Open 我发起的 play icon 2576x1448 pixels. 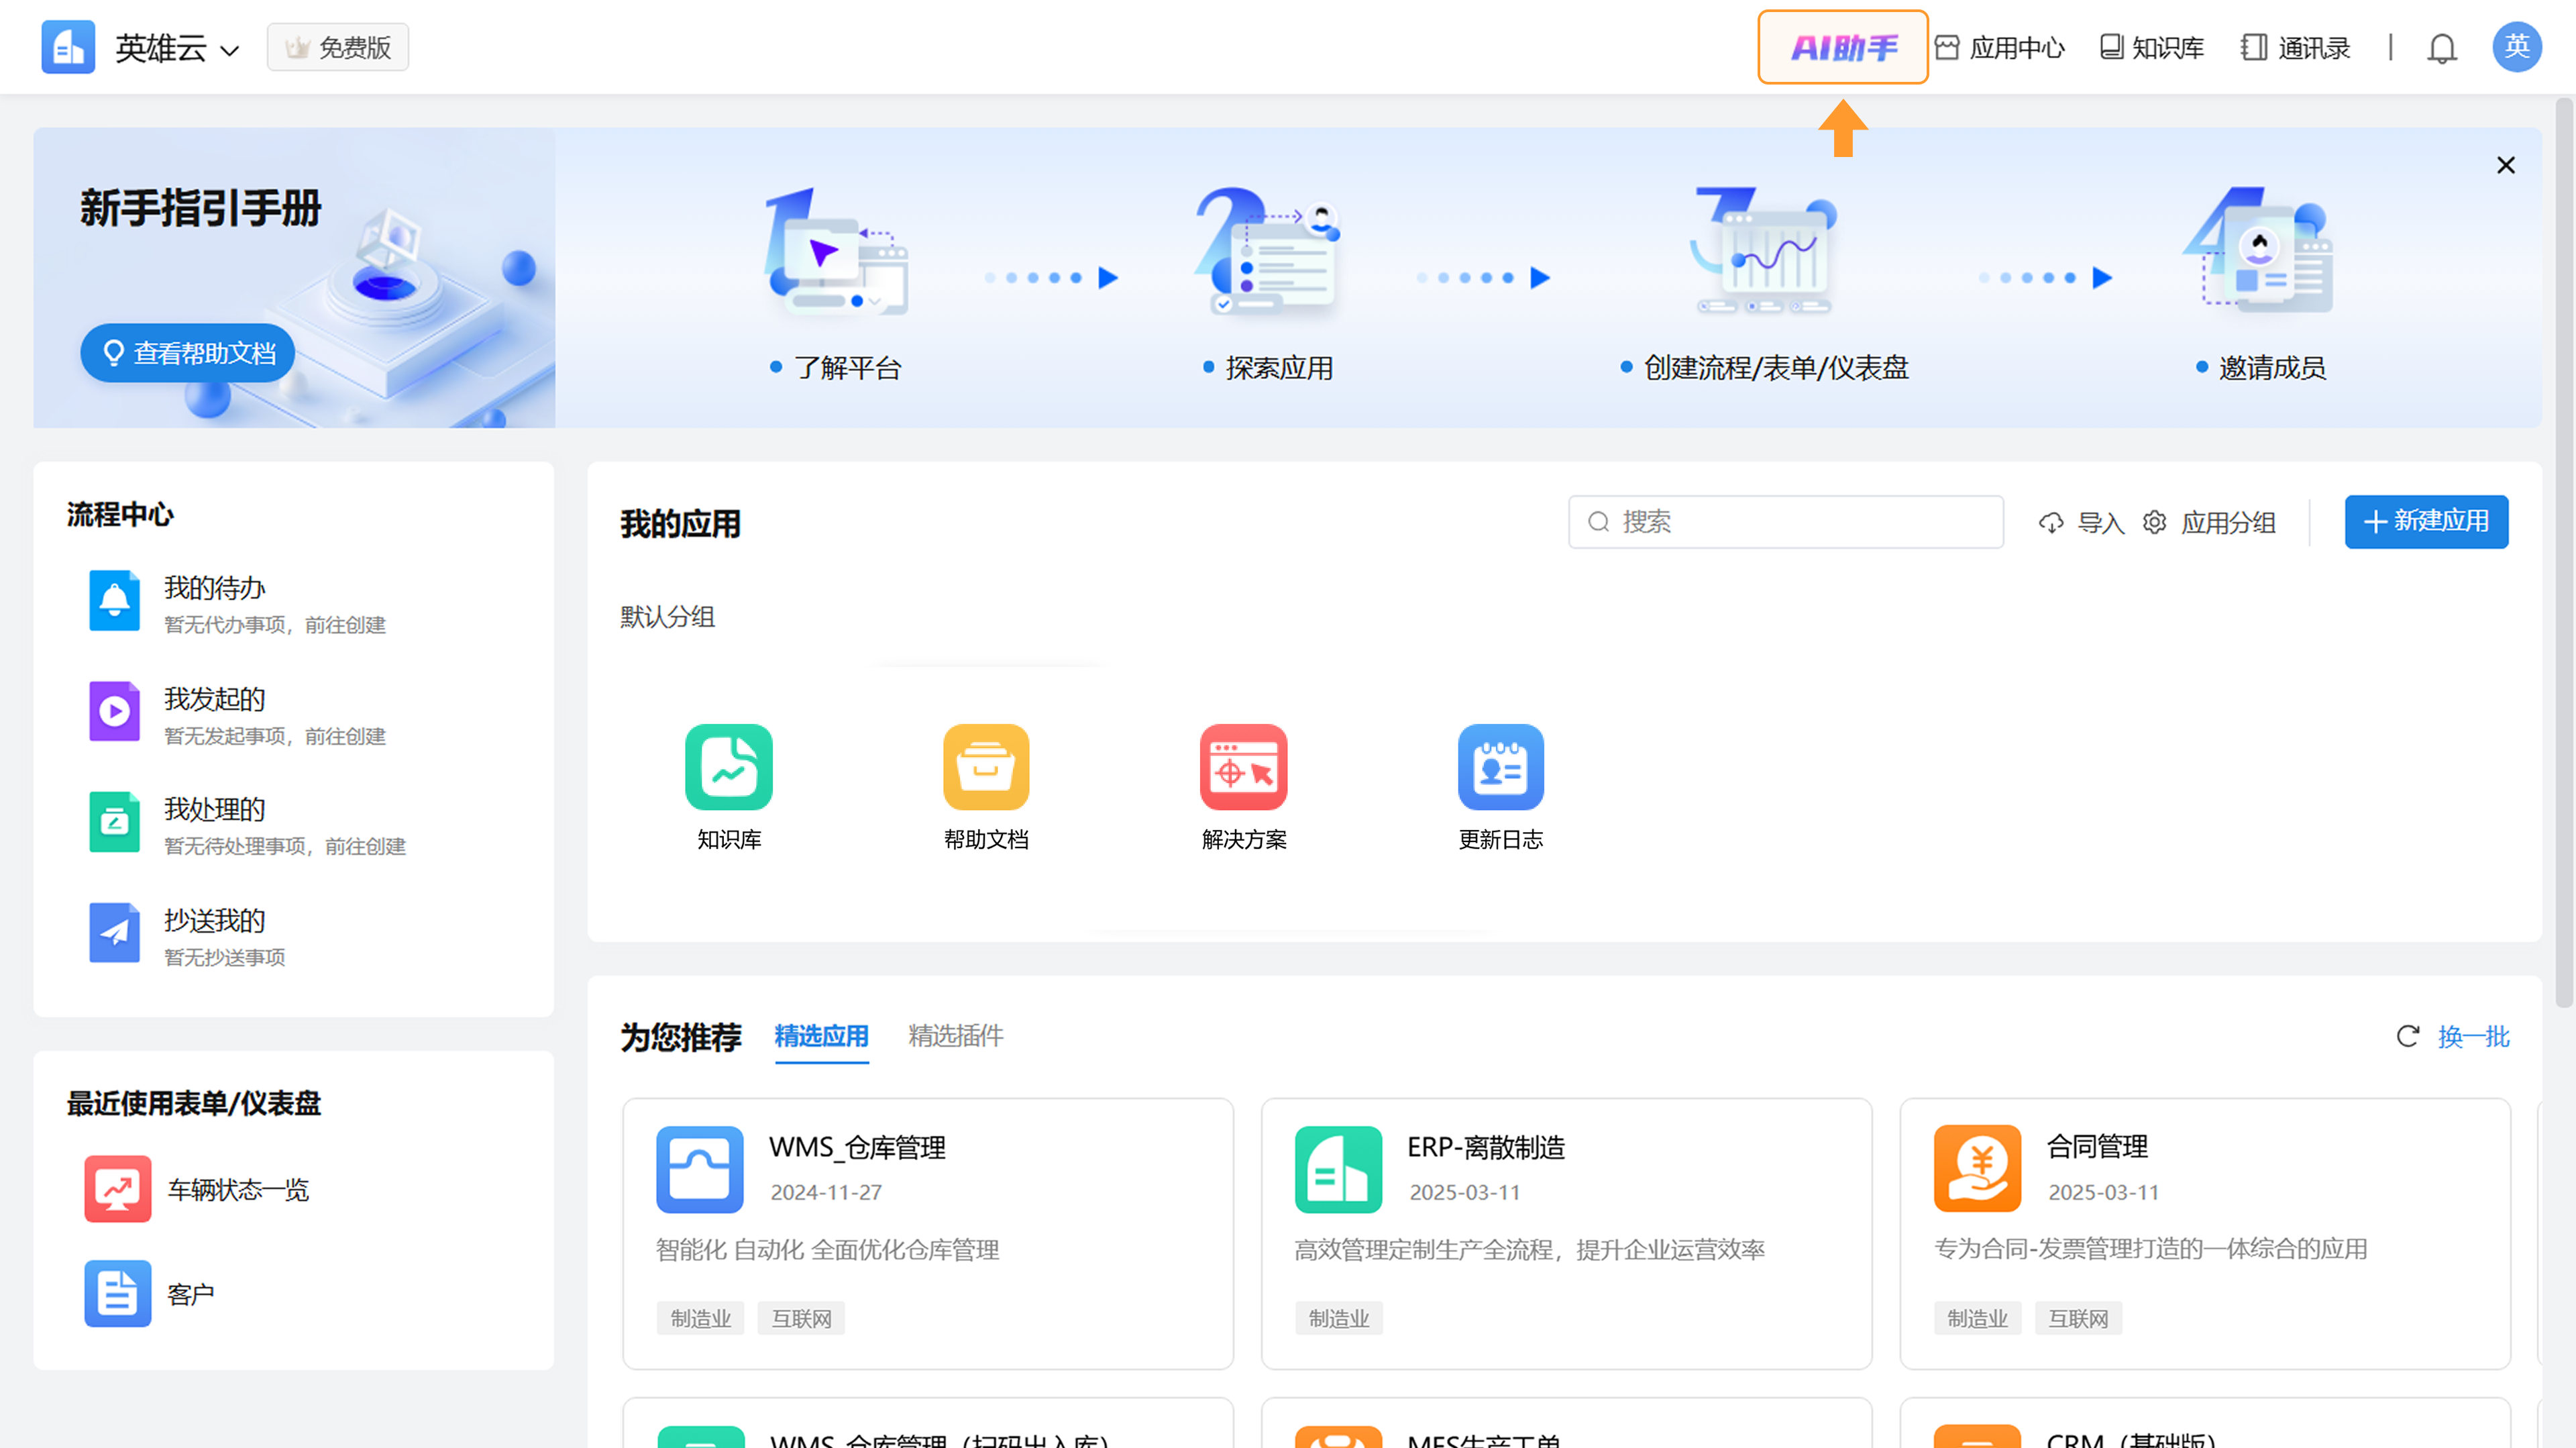114,711
